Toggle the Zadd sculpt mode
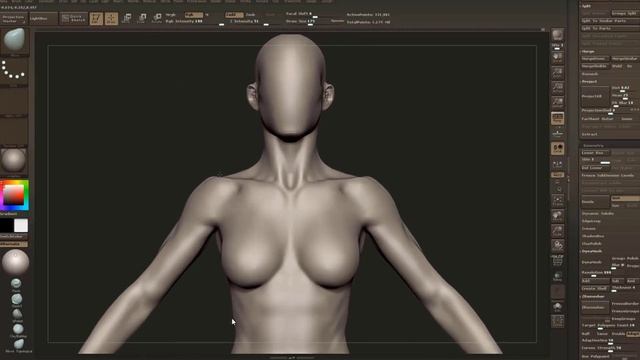This screenshot has width=640, height=360. click(234, 15)
